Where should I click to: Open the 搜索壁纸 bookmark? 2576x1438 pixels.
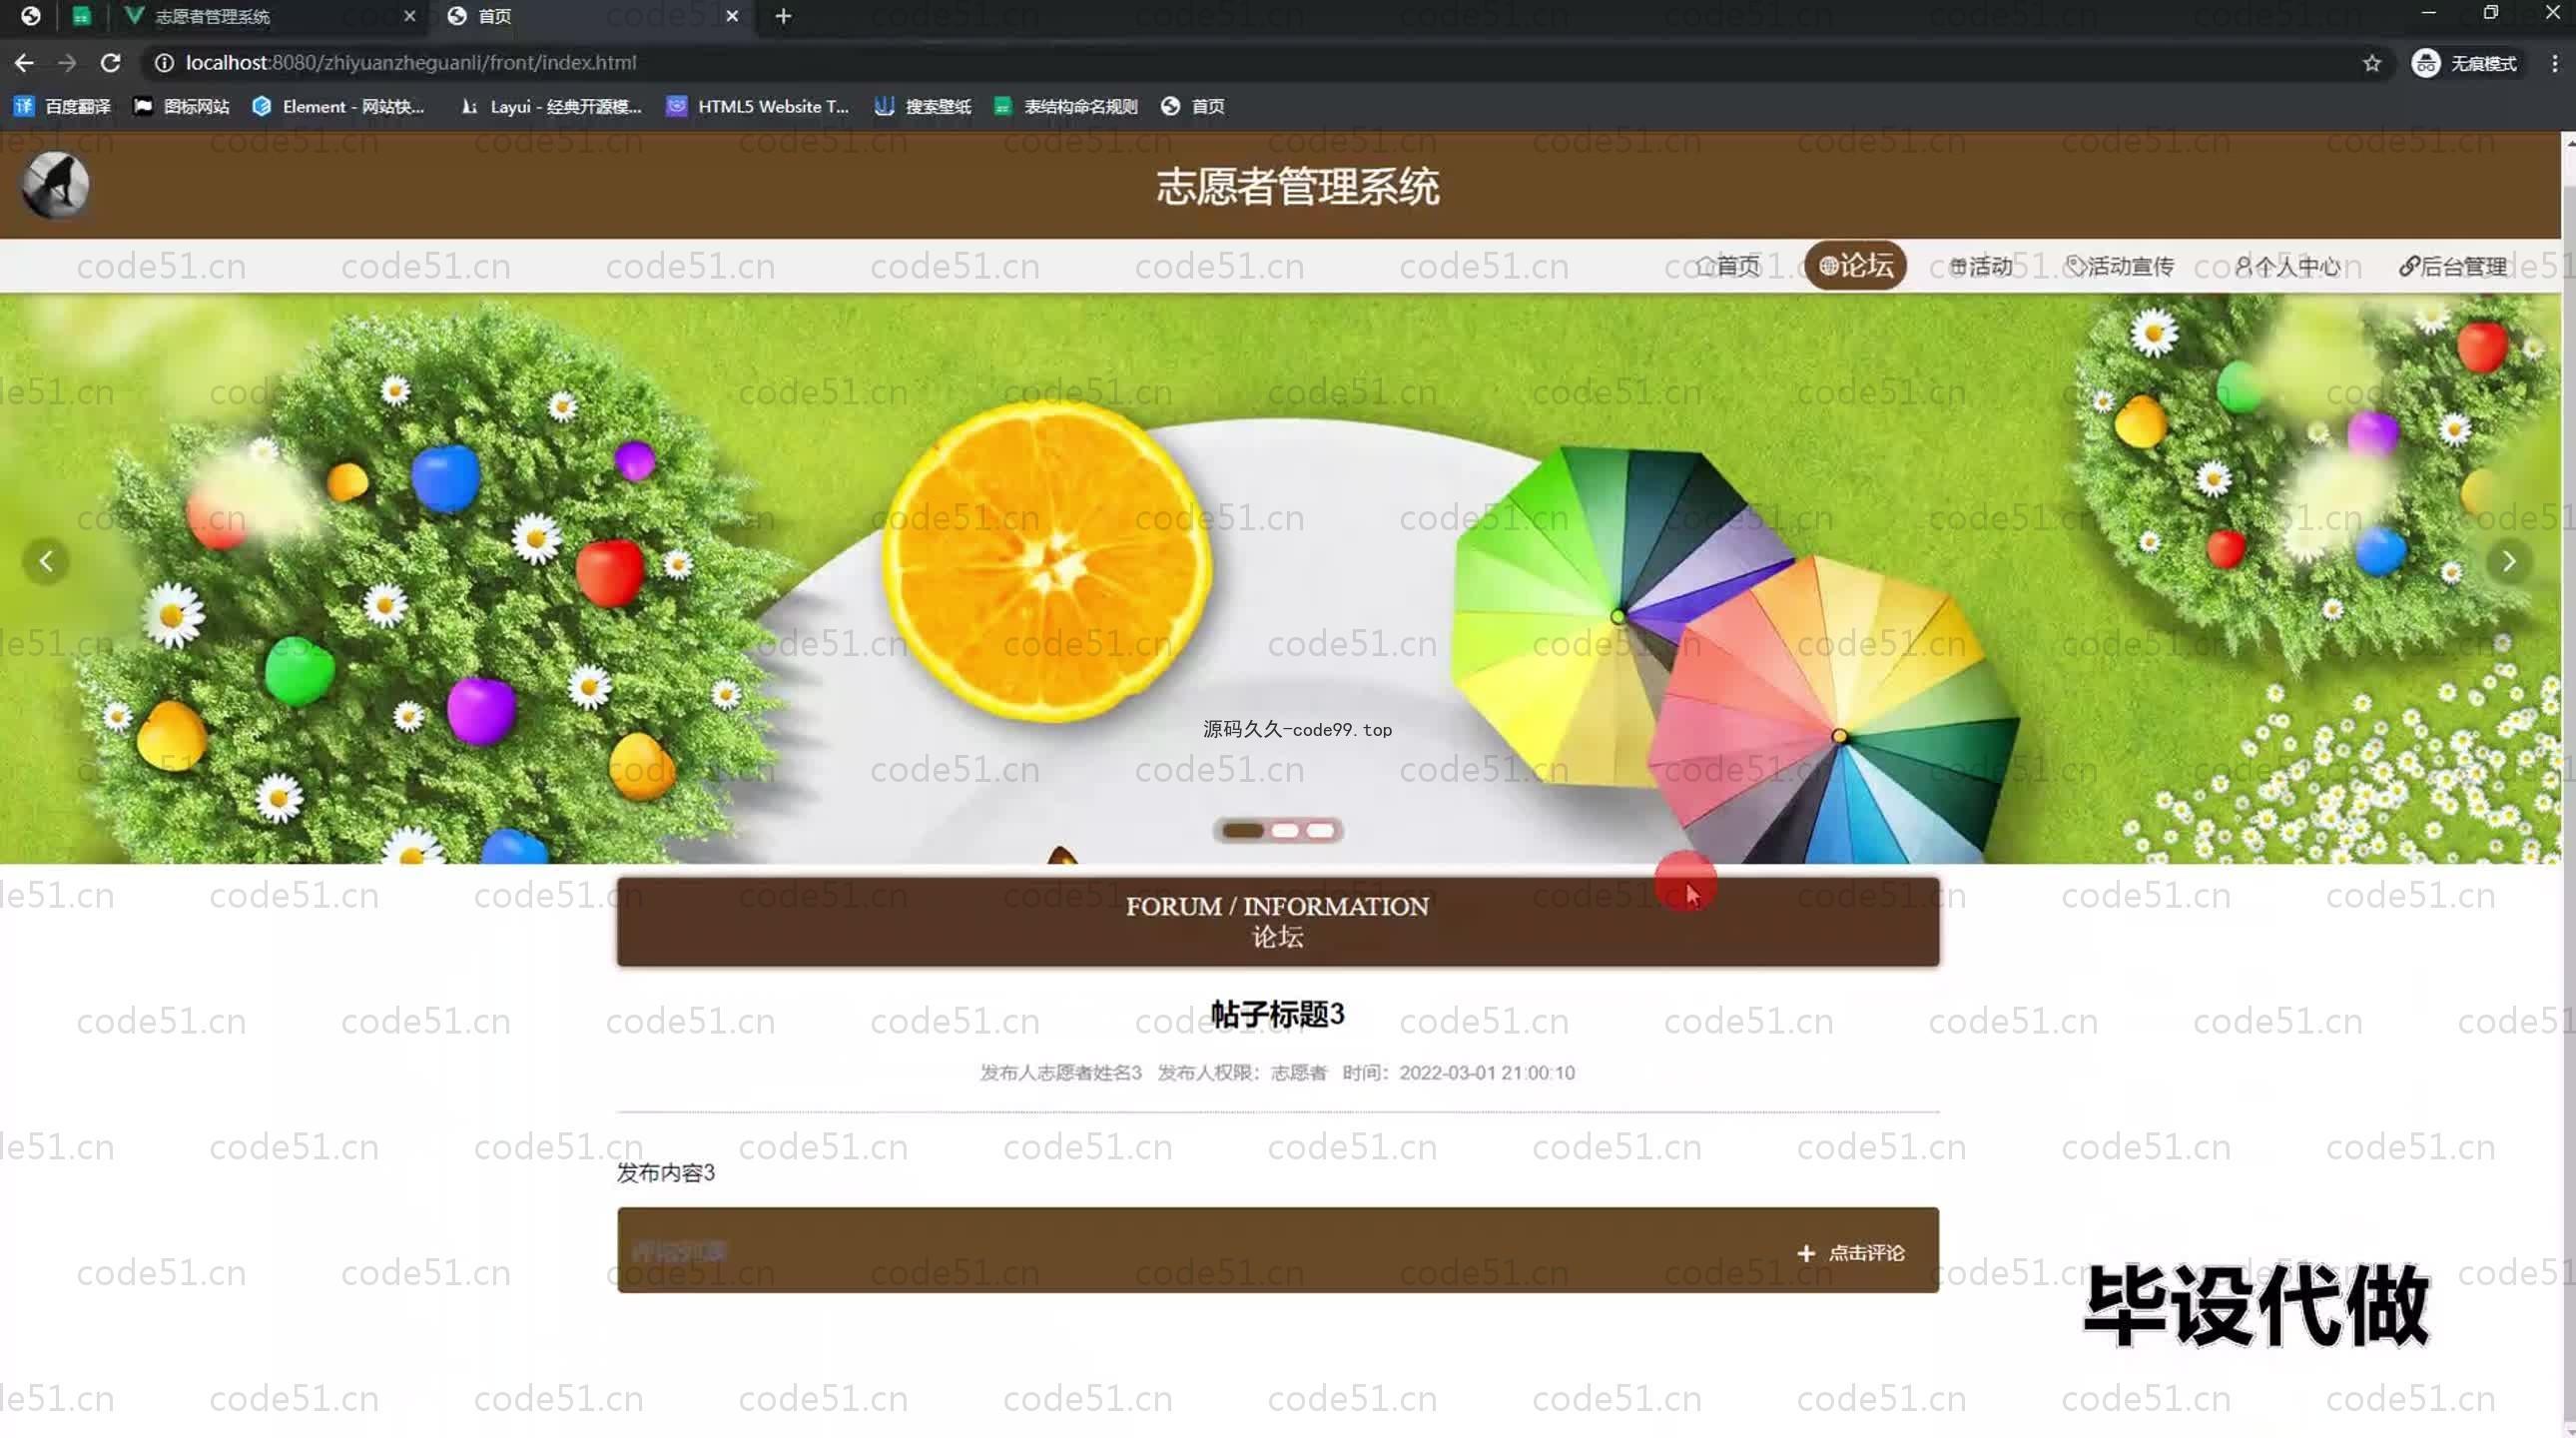pyautogui.click(x=923, y=106)
